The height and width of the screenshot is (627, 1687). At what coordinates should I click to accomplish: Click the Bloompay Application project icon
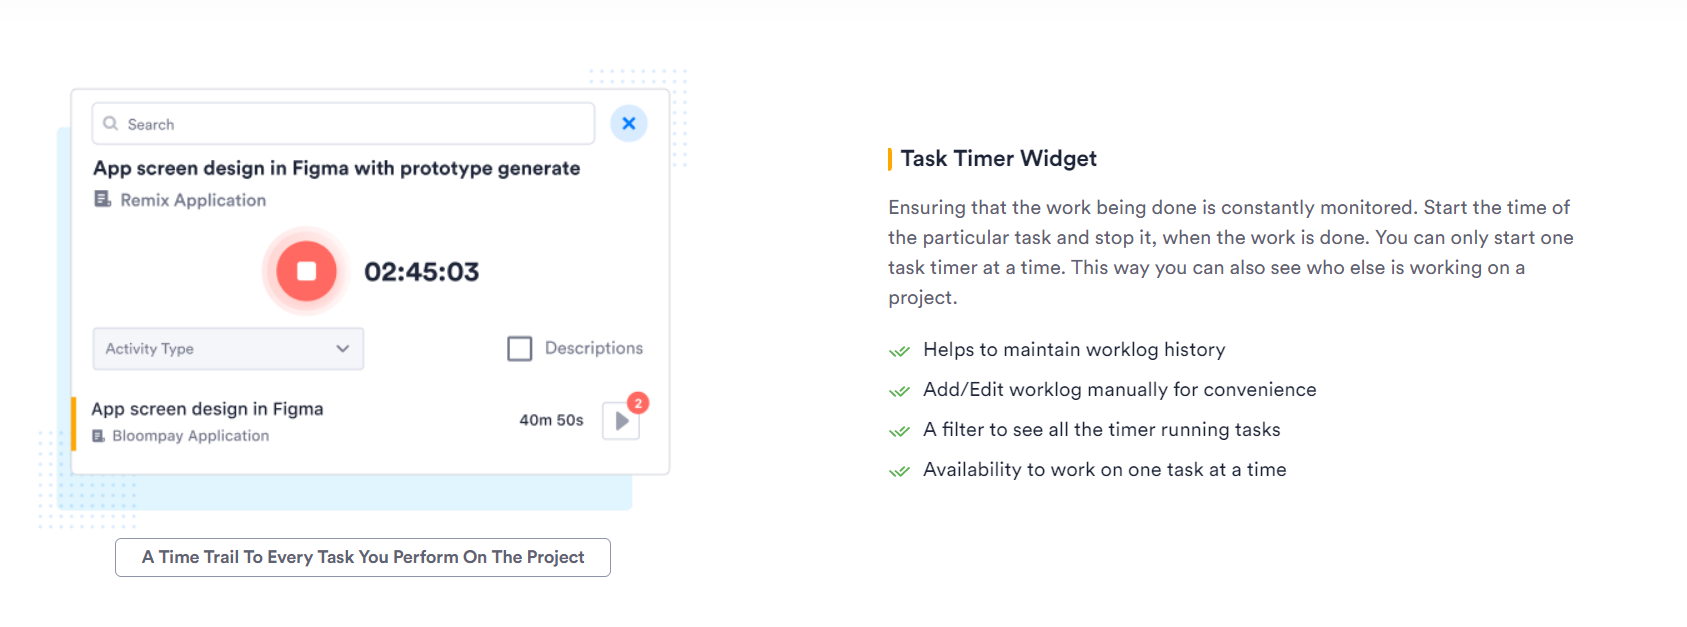coord(98,436)
